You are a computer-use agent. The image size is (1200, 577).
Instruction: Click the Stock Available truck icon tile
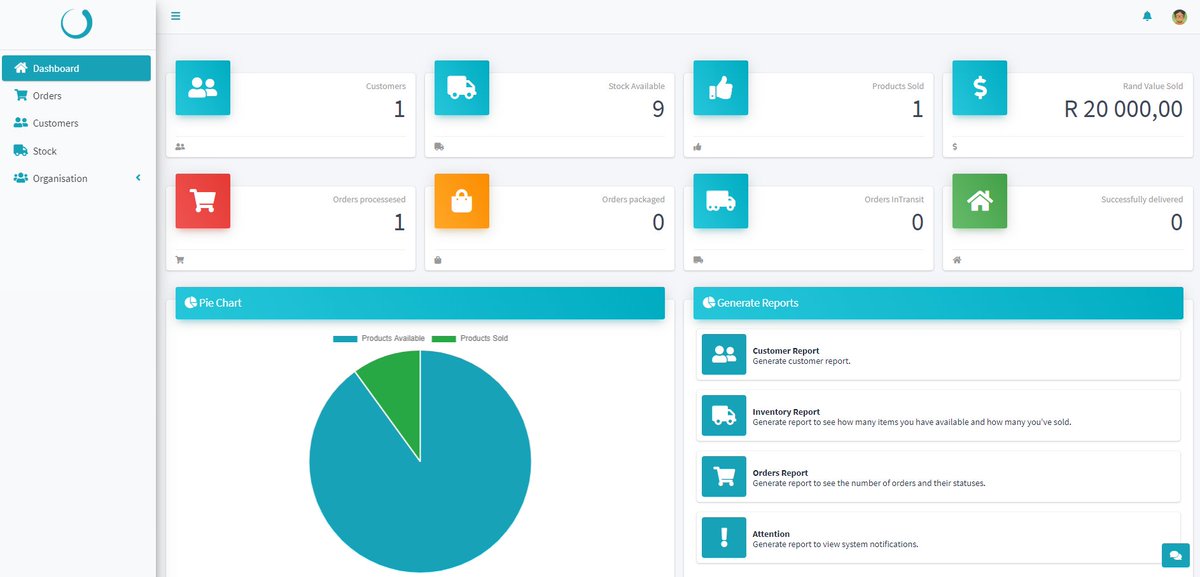tap(462, 88)
